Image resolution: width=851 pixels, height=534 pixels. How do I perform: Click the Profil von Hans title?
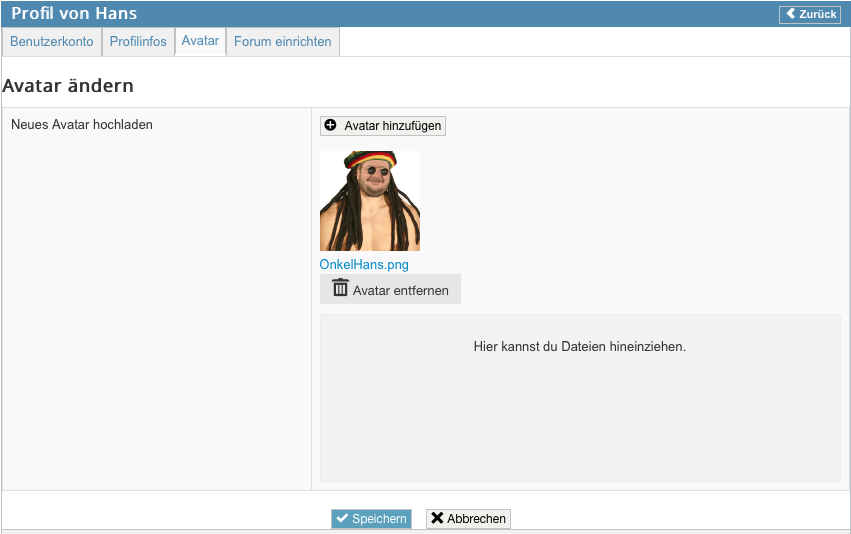coord(74,14)
